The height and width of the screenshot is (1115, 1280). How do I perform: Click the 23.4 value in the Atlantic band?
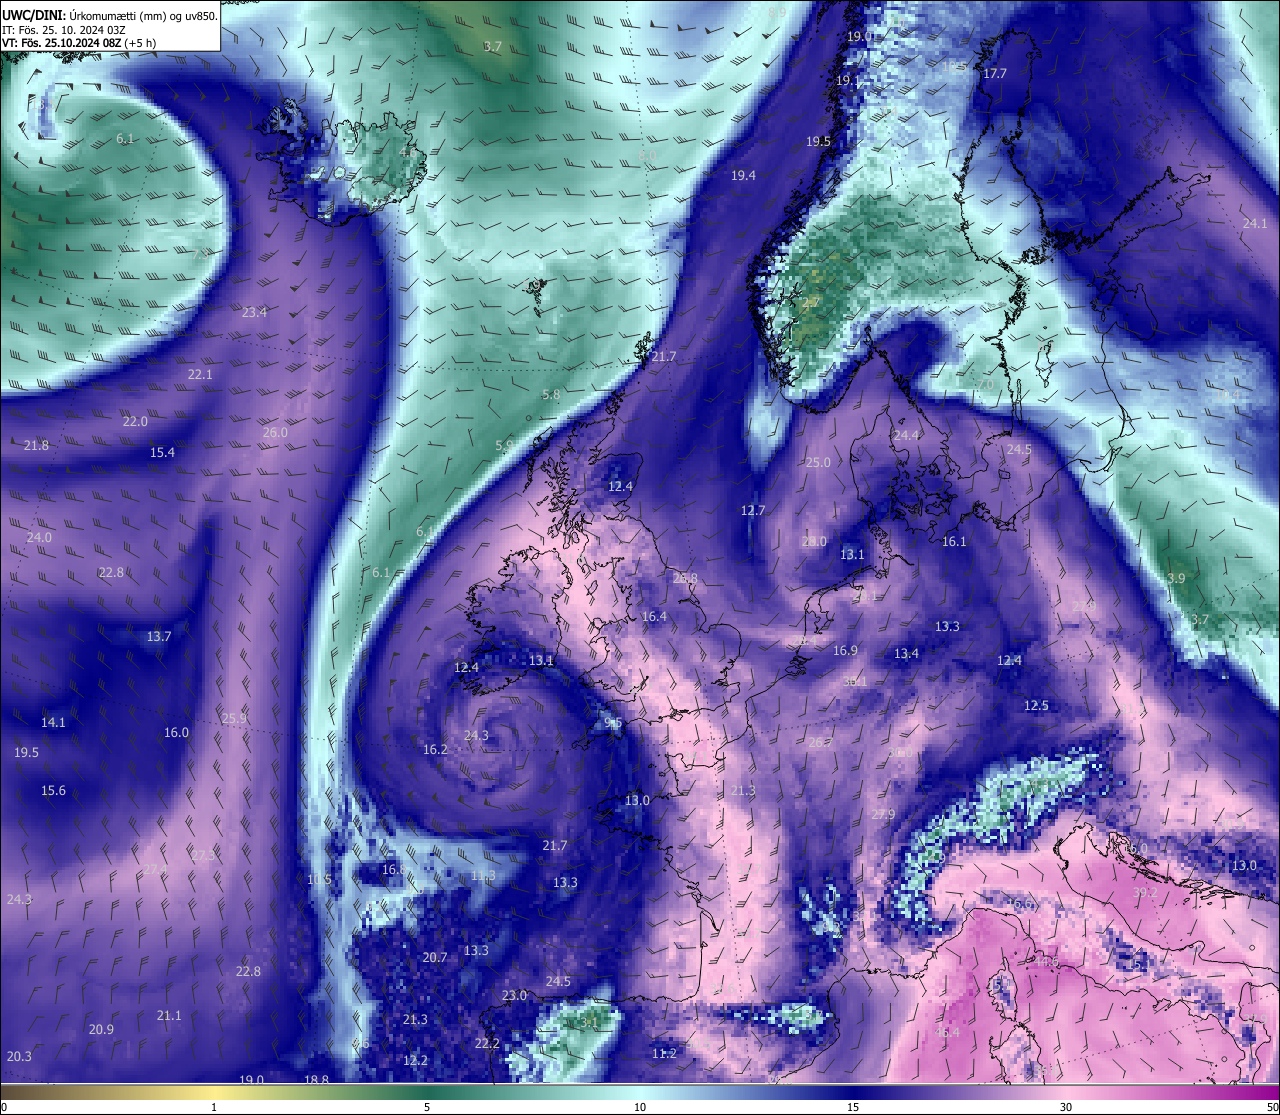click(x=254, y=312)
